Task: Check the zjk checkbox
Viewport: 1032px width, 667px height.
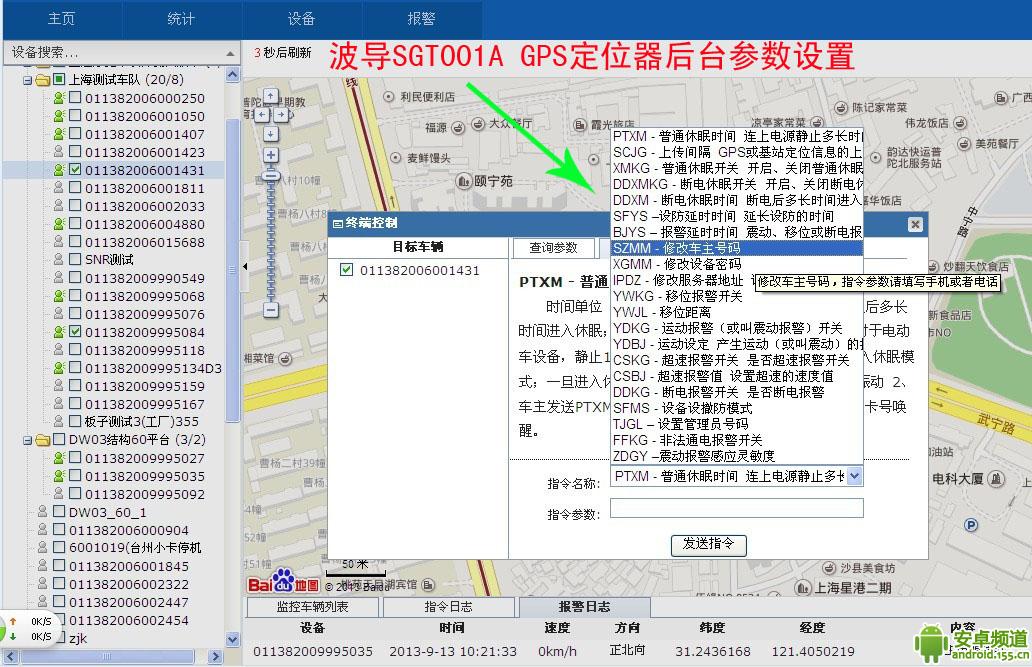Action: [59, 637]
